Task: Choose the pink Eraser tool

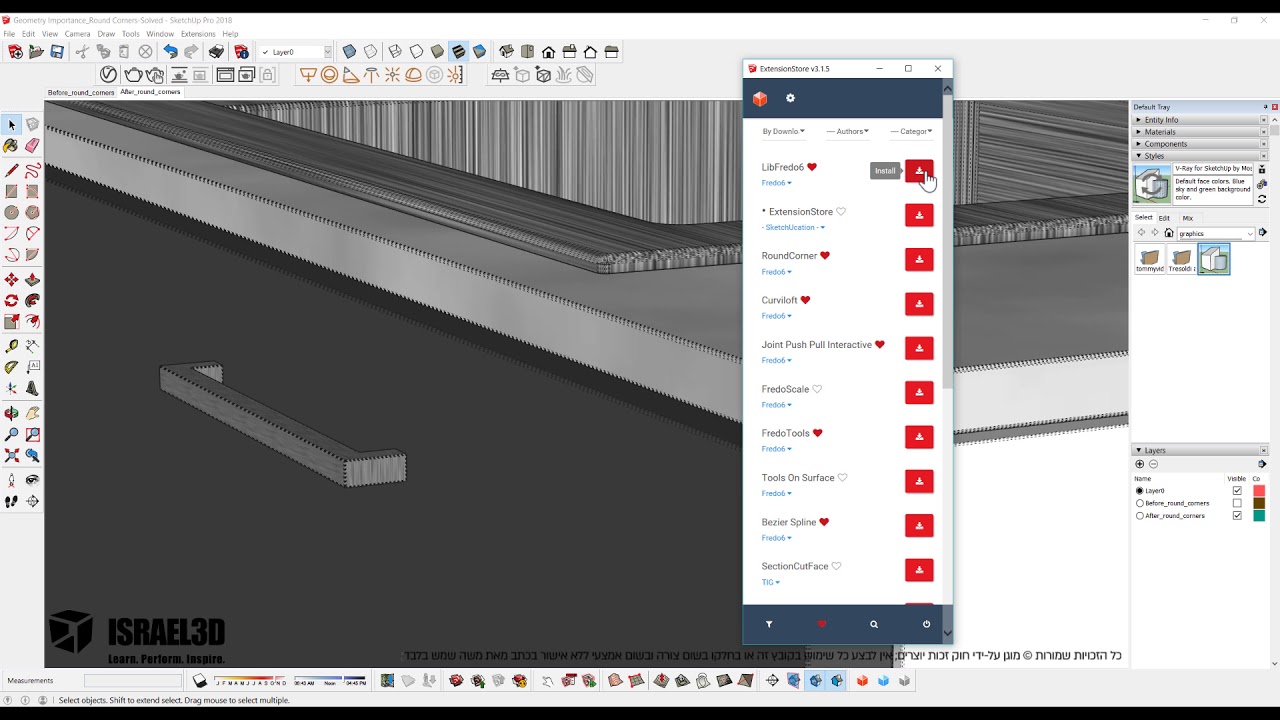Action: pyautogui.click(x=33, y=146)
